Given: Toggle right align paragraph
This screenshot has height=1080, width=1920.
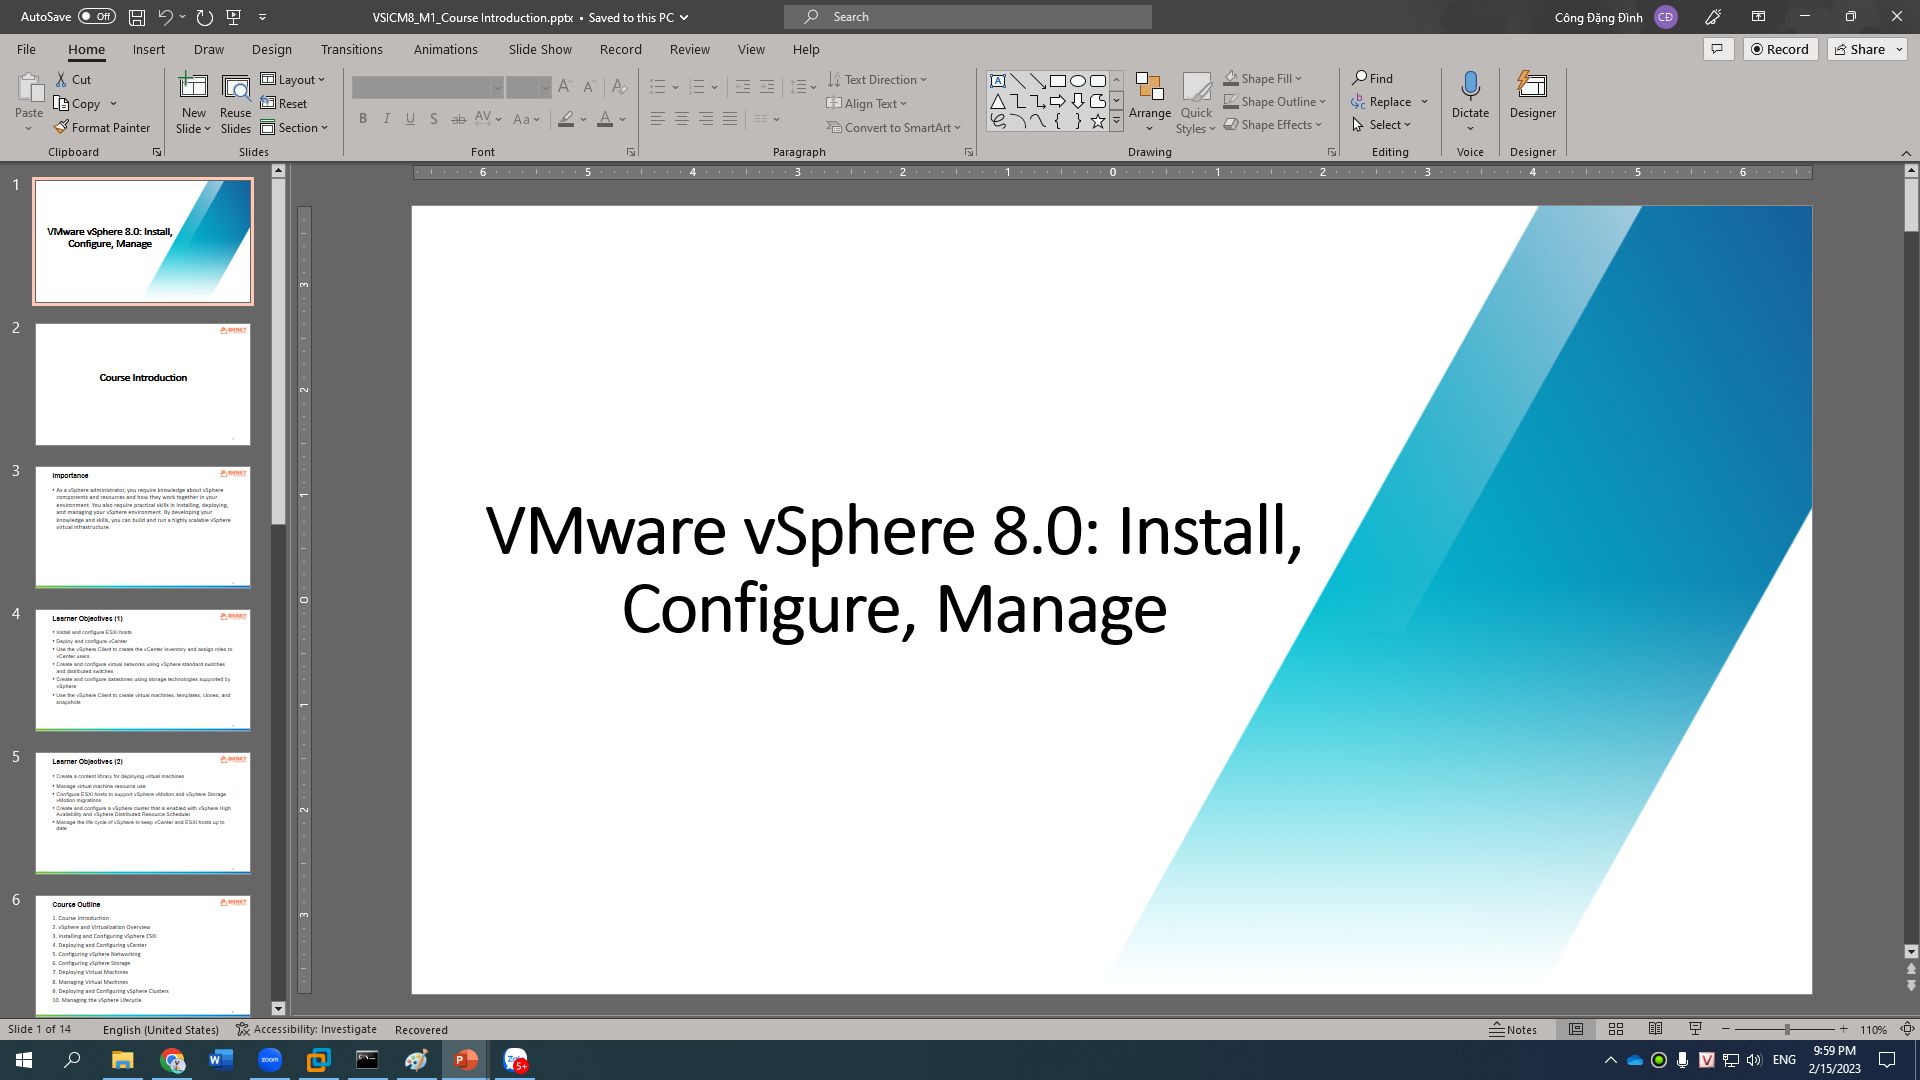Looking at the screenshot, I should 706,119.
